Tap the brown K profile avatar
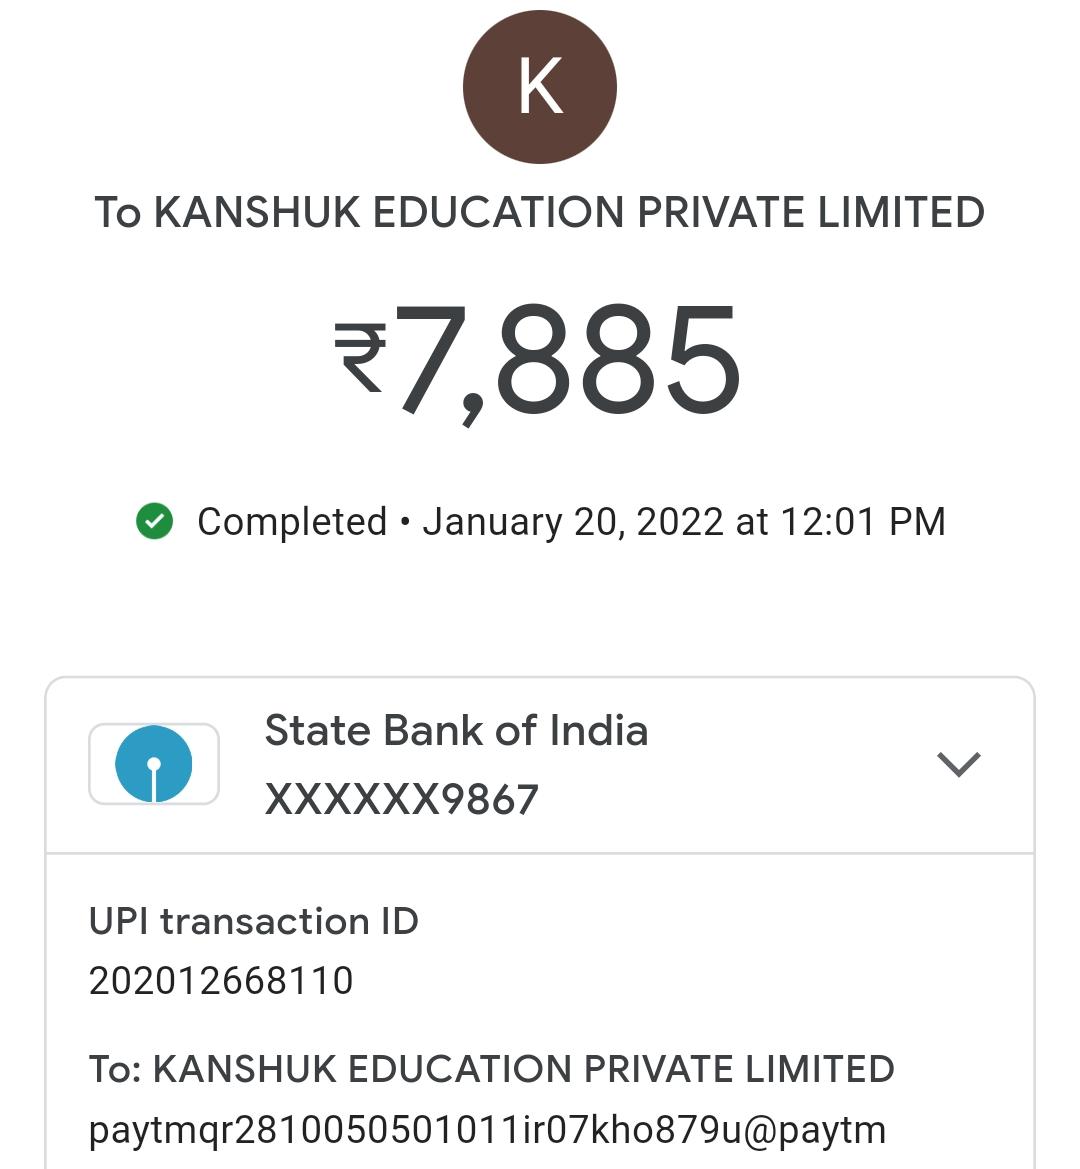Image resolution: width=1080 pixels, height=1169 pixels. (540, 87)
